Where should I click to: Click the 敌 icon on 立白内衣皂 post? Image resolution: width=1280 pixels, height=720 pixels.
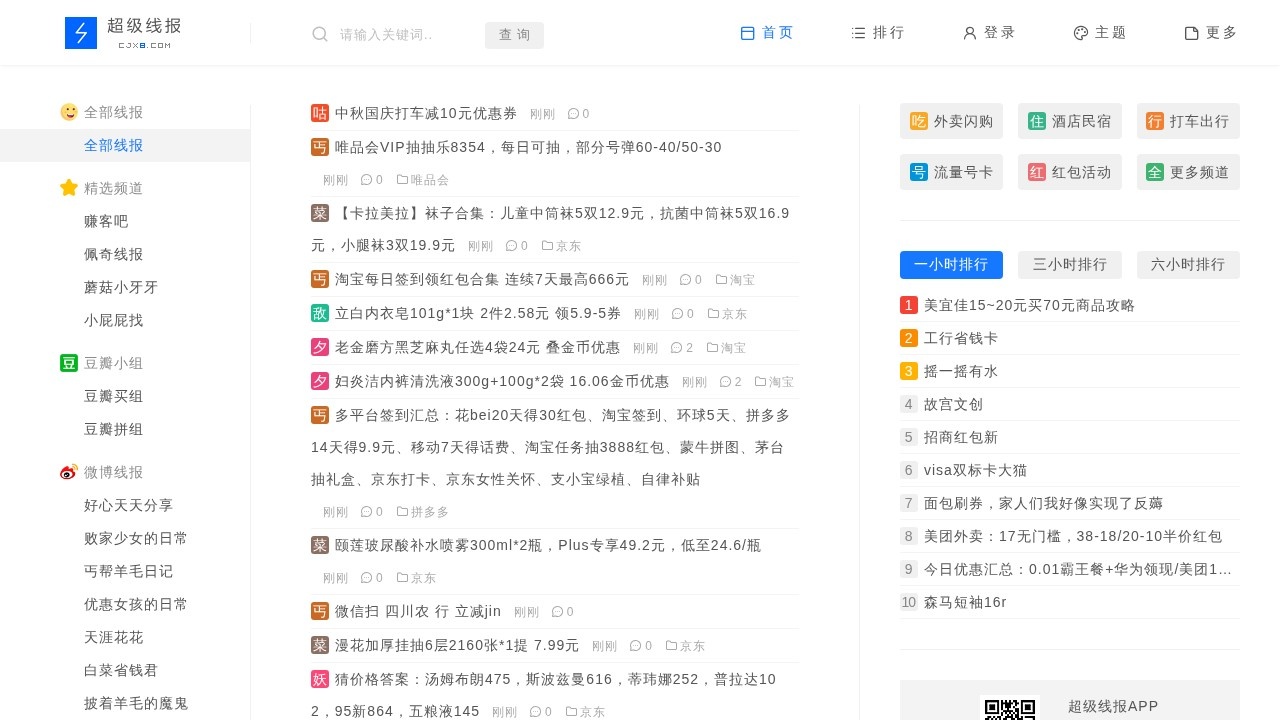[x=320, y=313]
